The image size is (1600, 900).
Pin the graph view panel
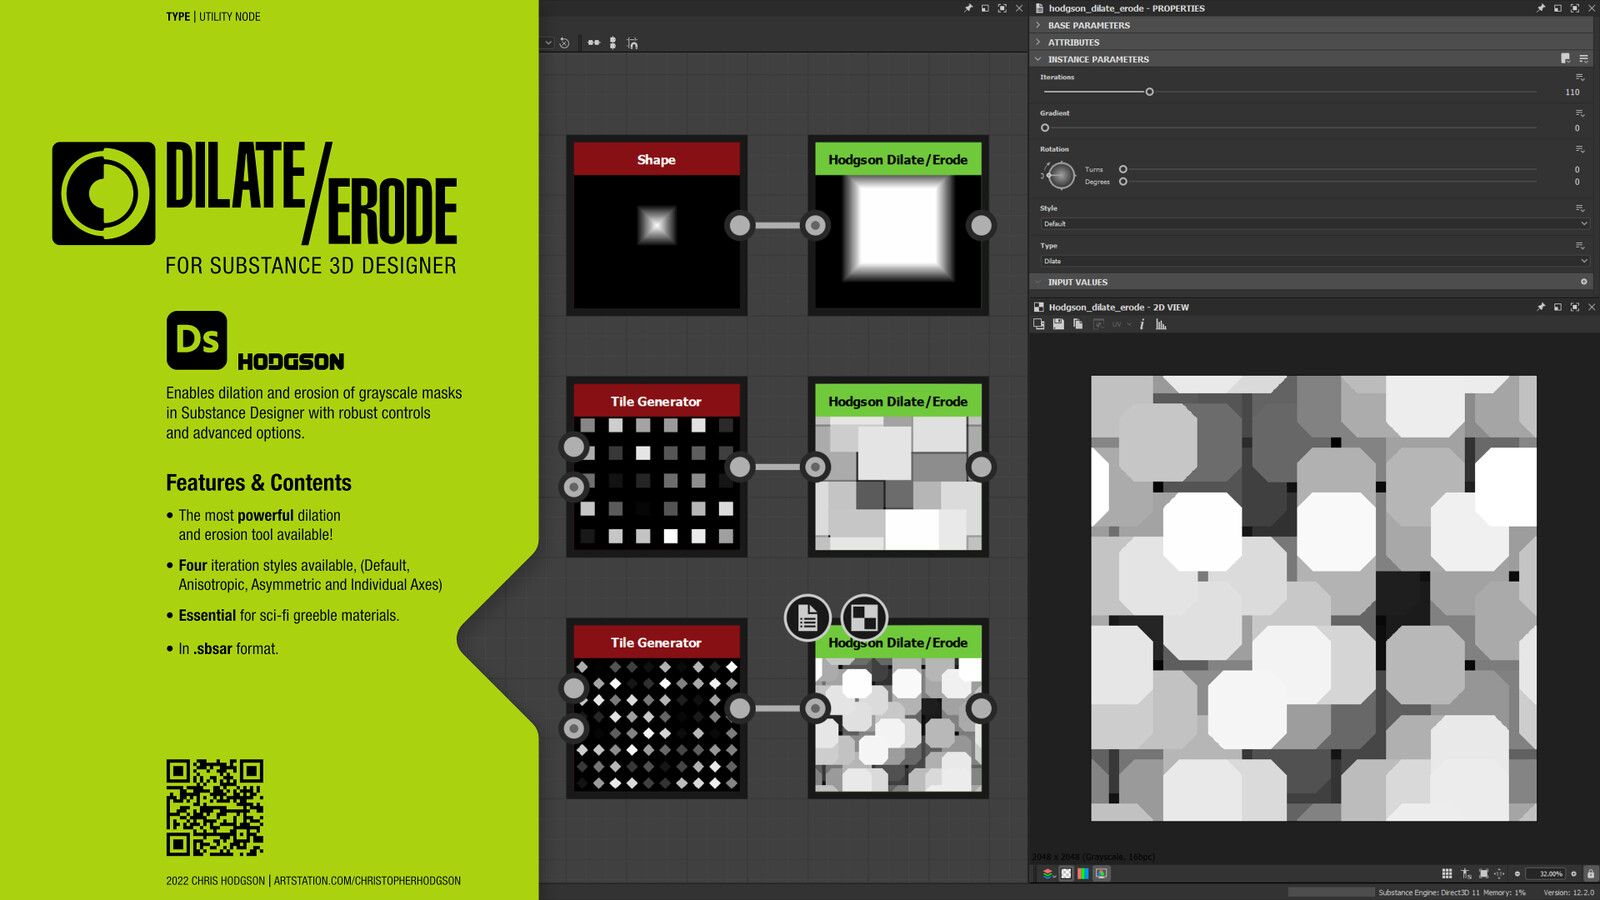(968, 8)
